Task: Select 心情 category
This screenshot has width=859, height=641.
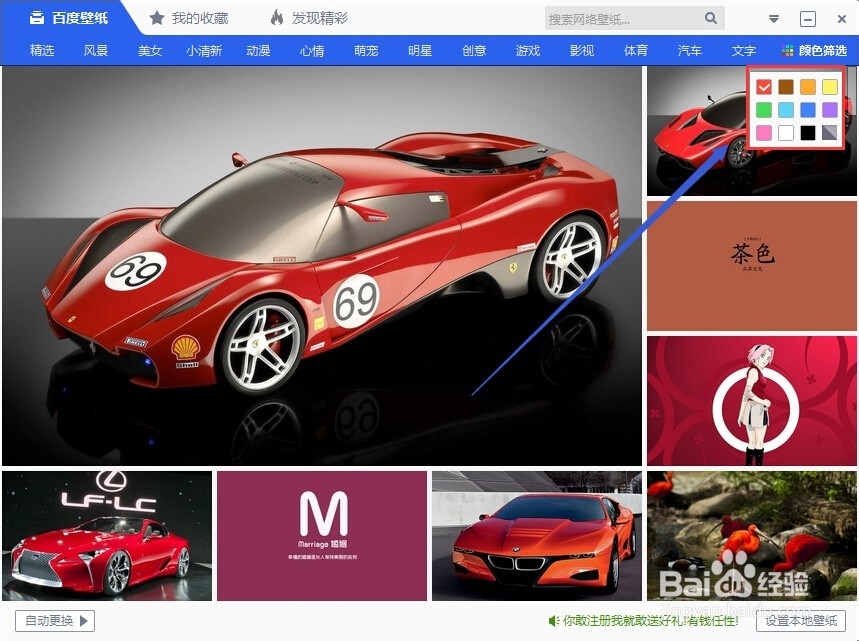Action: pos(312,51)
